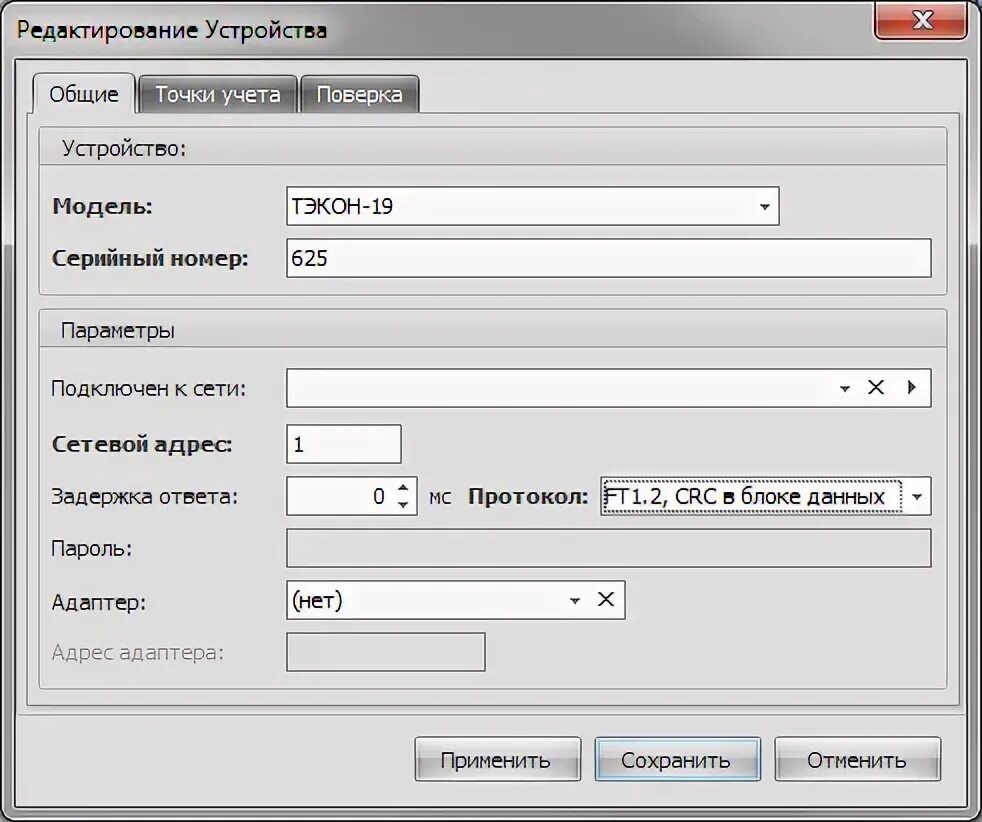Expand the Адаптер dropdown arrow
Image resolution: width=982 pixels, height=822 pixels.
point(574,600)
